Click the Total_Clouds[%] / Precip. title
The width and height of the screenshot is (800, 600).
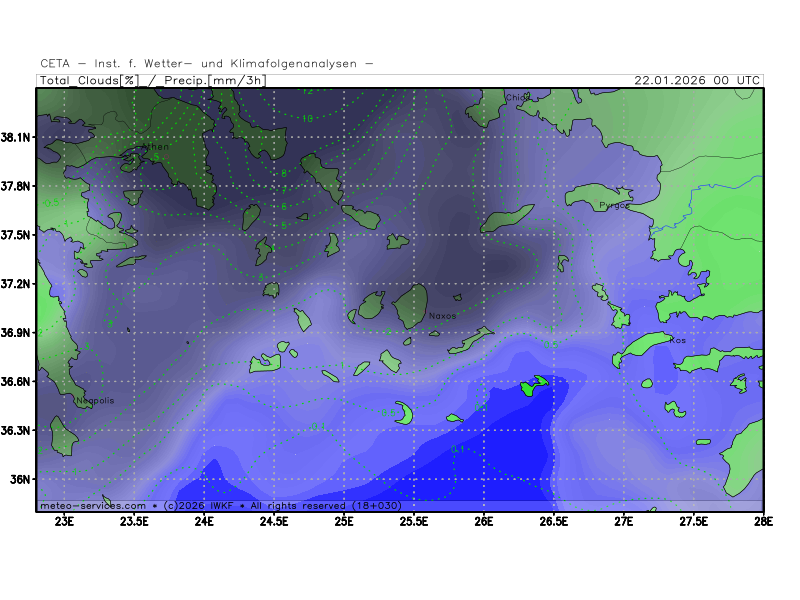click(150, 80)
